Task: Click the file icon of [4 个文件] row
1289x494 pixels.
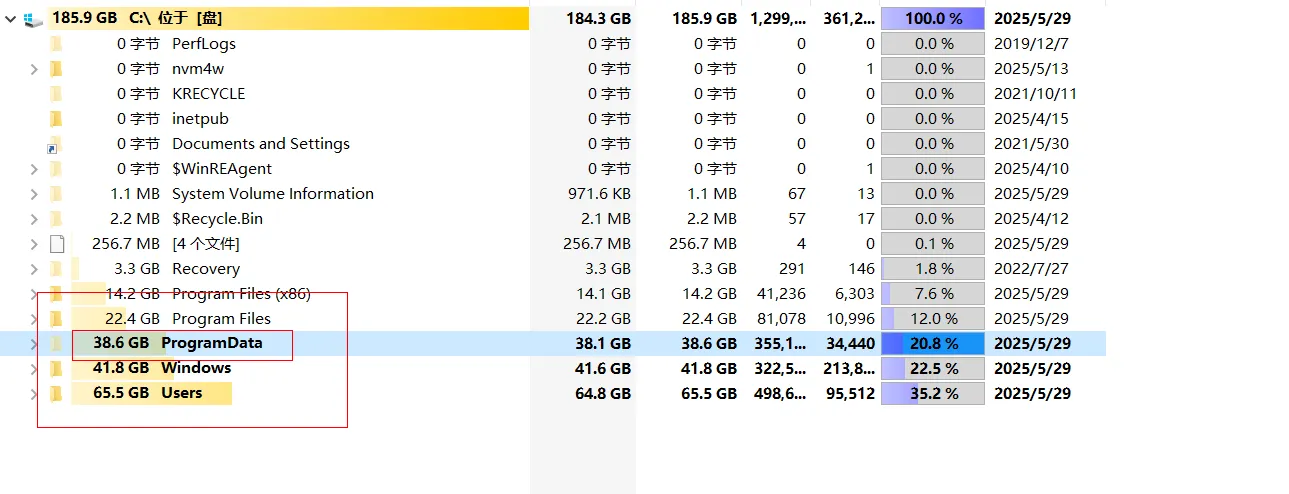Action: 56,243
